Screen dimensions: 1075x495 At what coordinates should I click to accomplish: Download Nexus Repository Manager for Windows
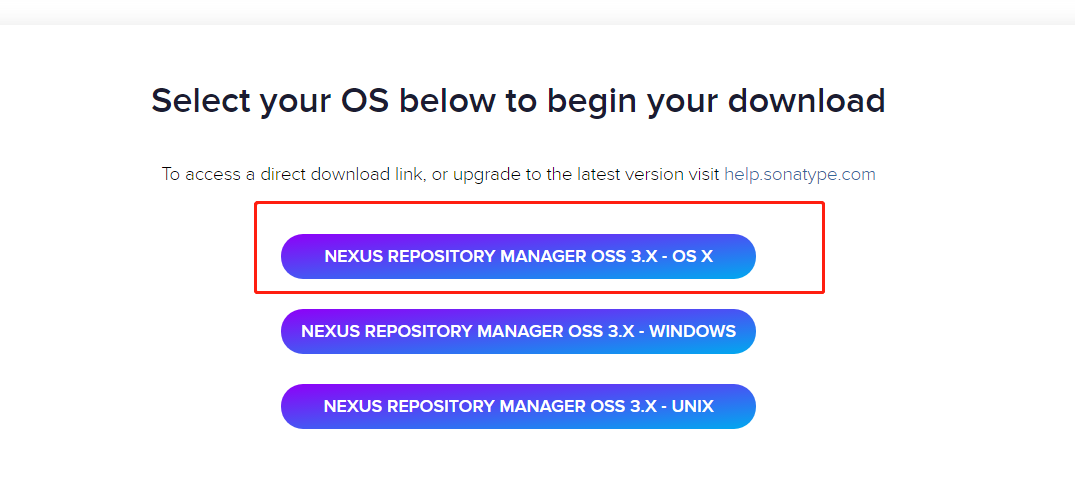(x=518, y=331)
